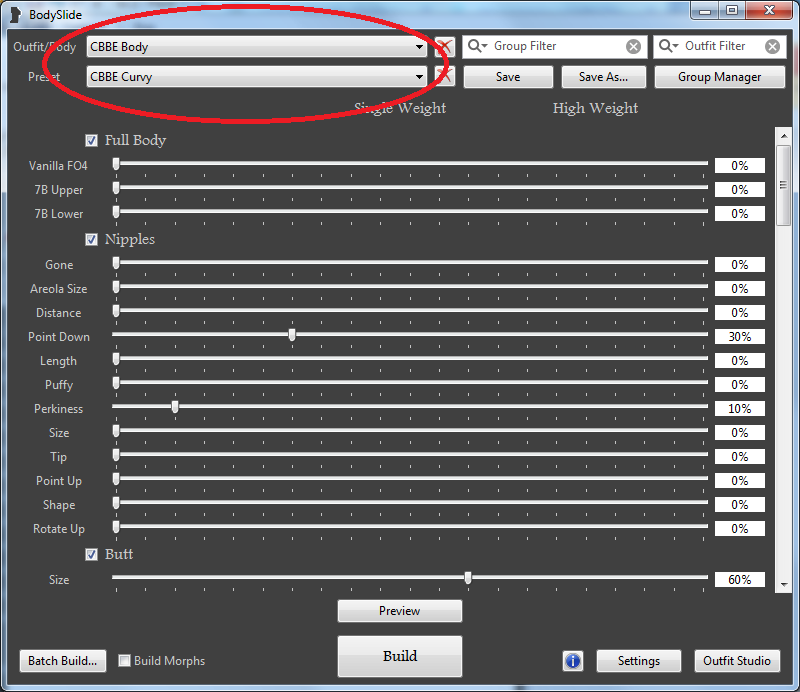Click the Point Down percentage value field
Screen dimensions: 800x692
(739, 337)
